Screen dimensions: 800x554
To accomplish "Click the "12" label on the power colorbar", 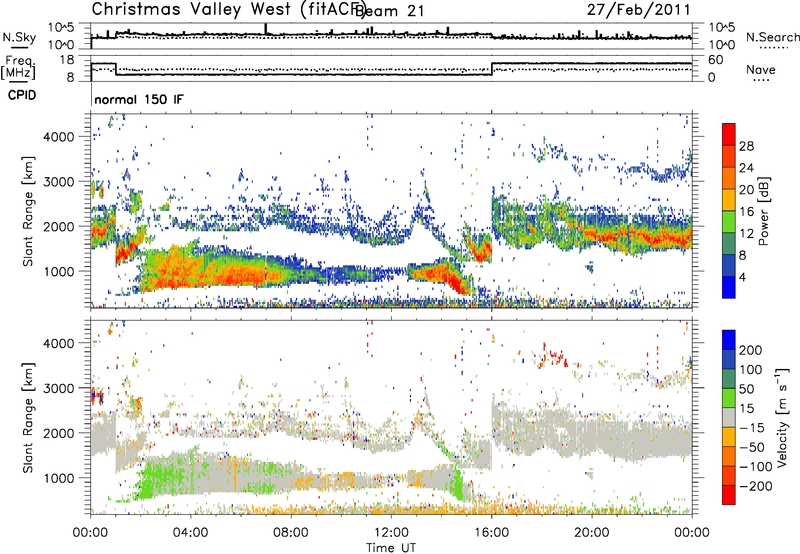I will [x=746, y=234].
